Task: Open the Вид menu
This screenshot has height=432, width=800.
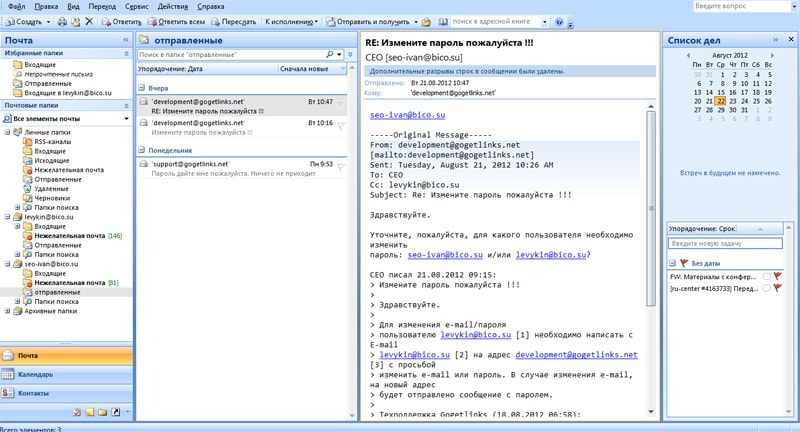Action: (73, 7)
